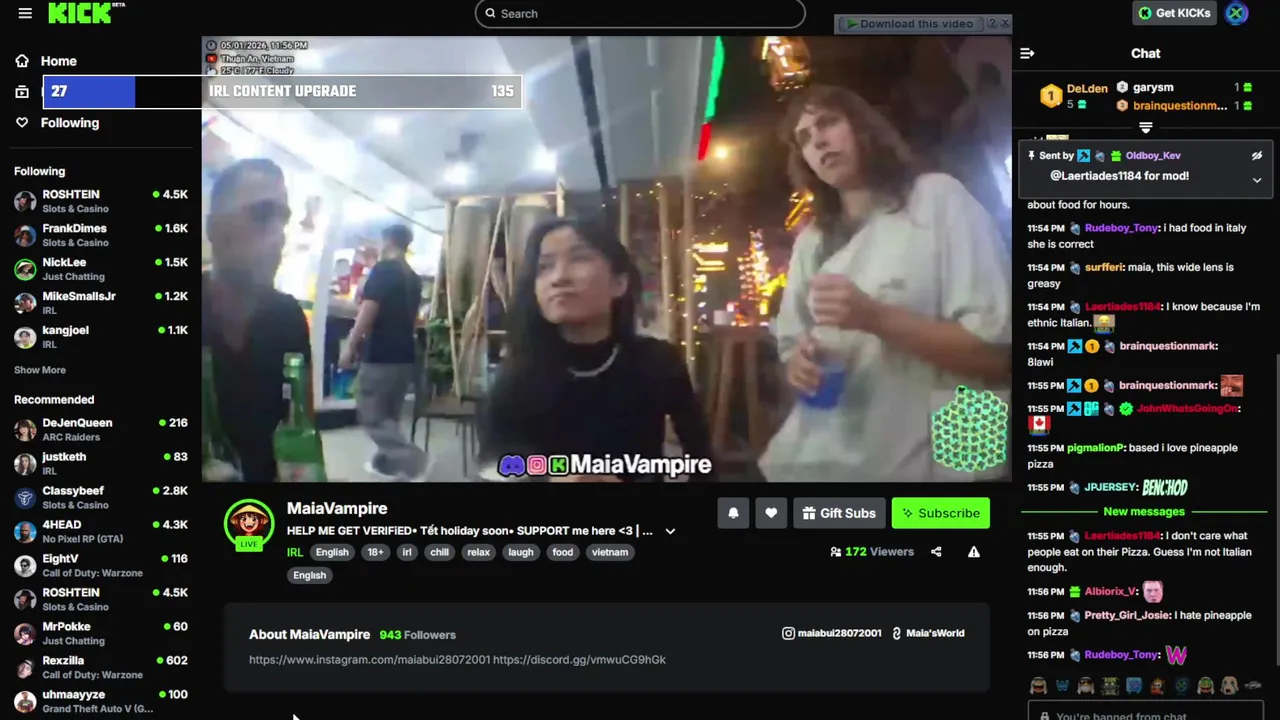Open NickLee channel in sidebar
The width and height of the screenshot is (1280, 720).
coord(100,269)
